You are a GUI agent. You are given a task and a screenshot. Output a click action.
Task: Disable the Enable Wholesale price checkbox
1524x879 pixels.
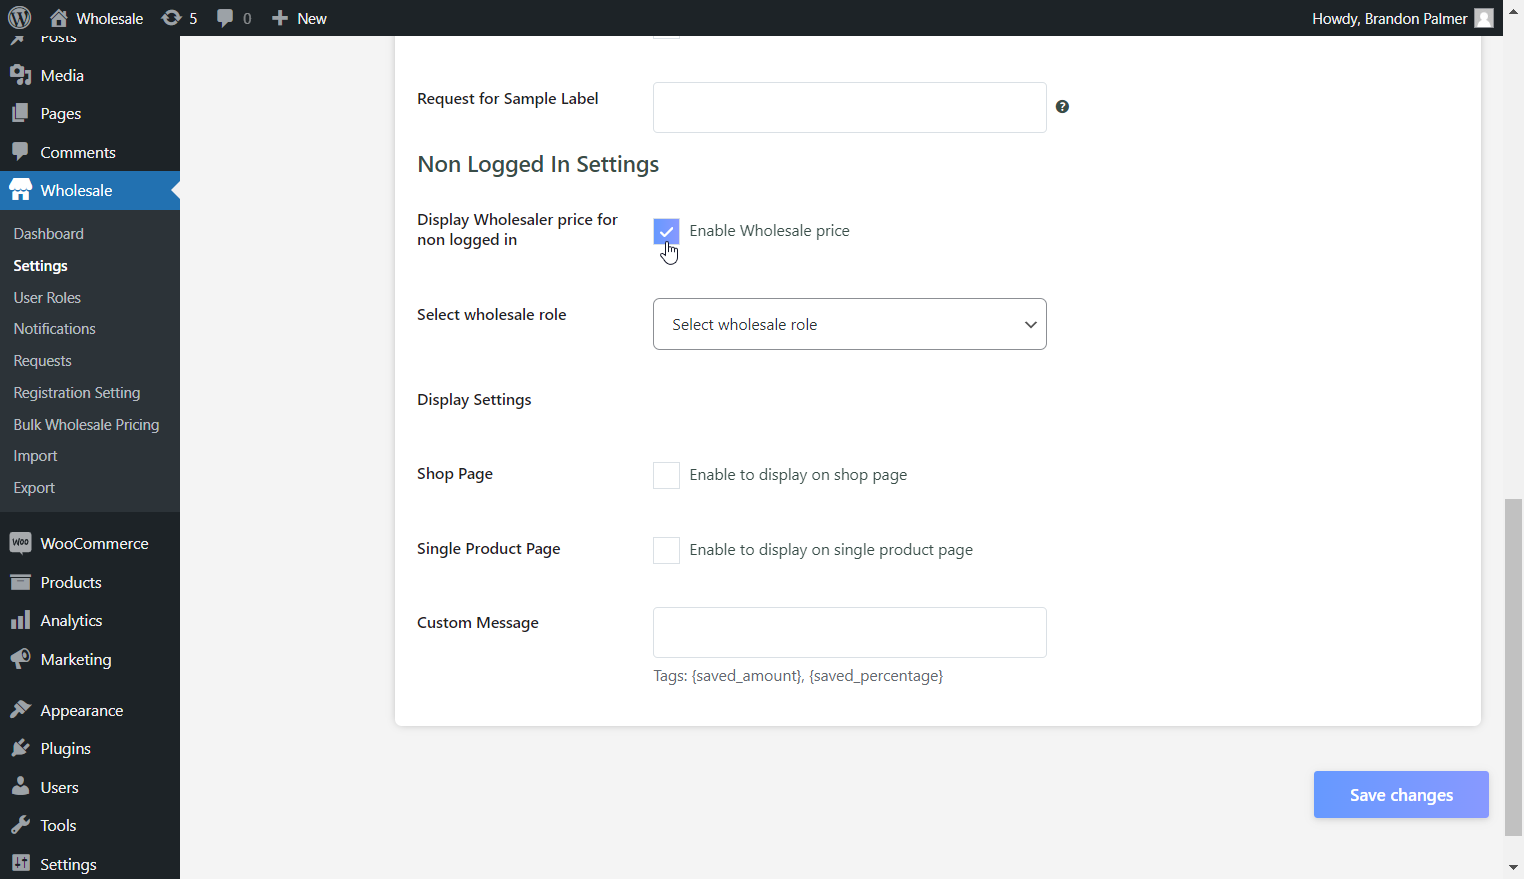tap(666, 231)
